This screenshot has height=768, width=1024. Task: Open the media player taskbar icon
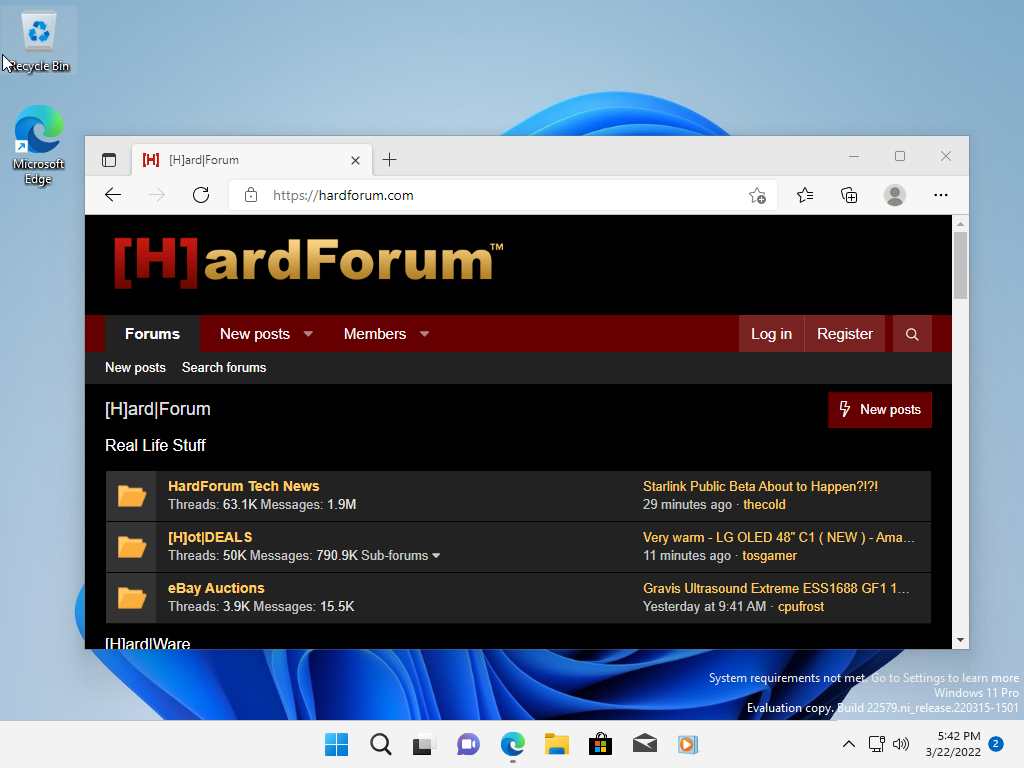pos(688,744)
